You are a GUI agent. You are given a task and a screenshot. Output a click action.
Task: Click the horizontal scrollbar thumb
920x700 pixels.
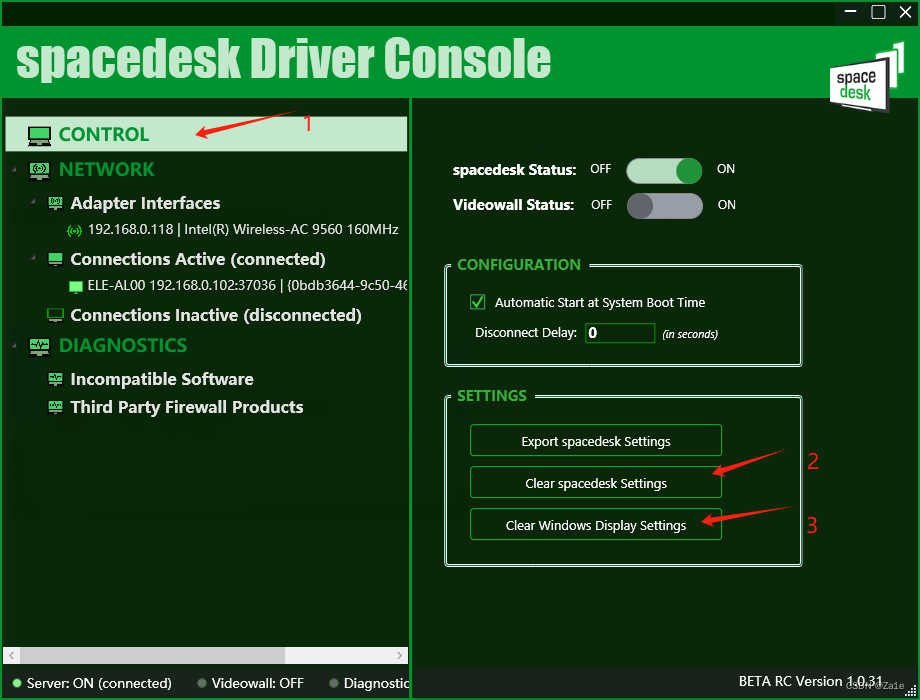click(x=153, y=655)
